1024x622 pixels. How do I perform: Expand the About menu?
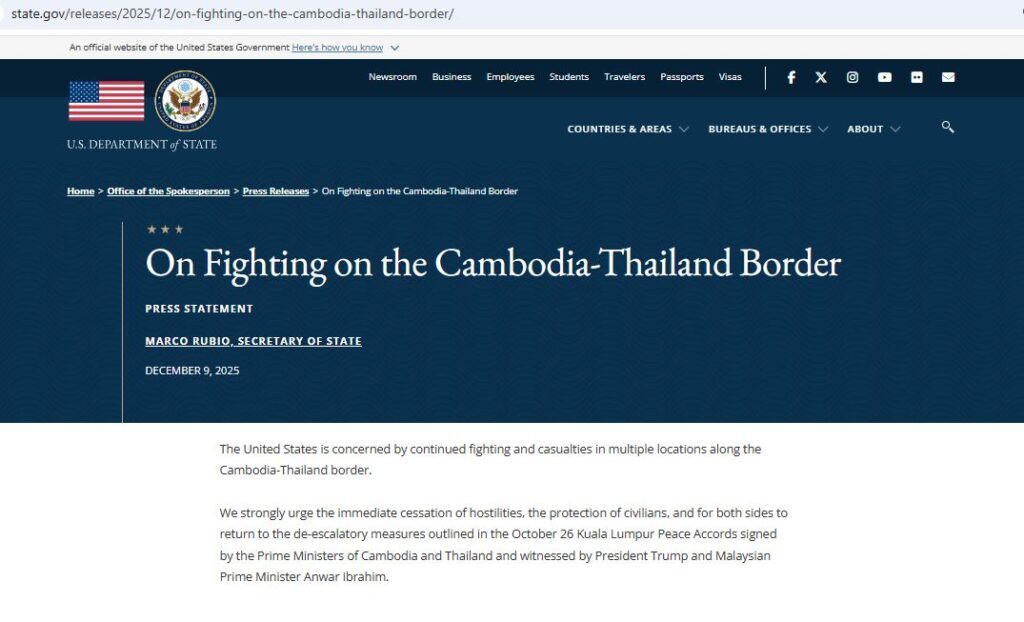pyautogui.click(x=873, y=129)
